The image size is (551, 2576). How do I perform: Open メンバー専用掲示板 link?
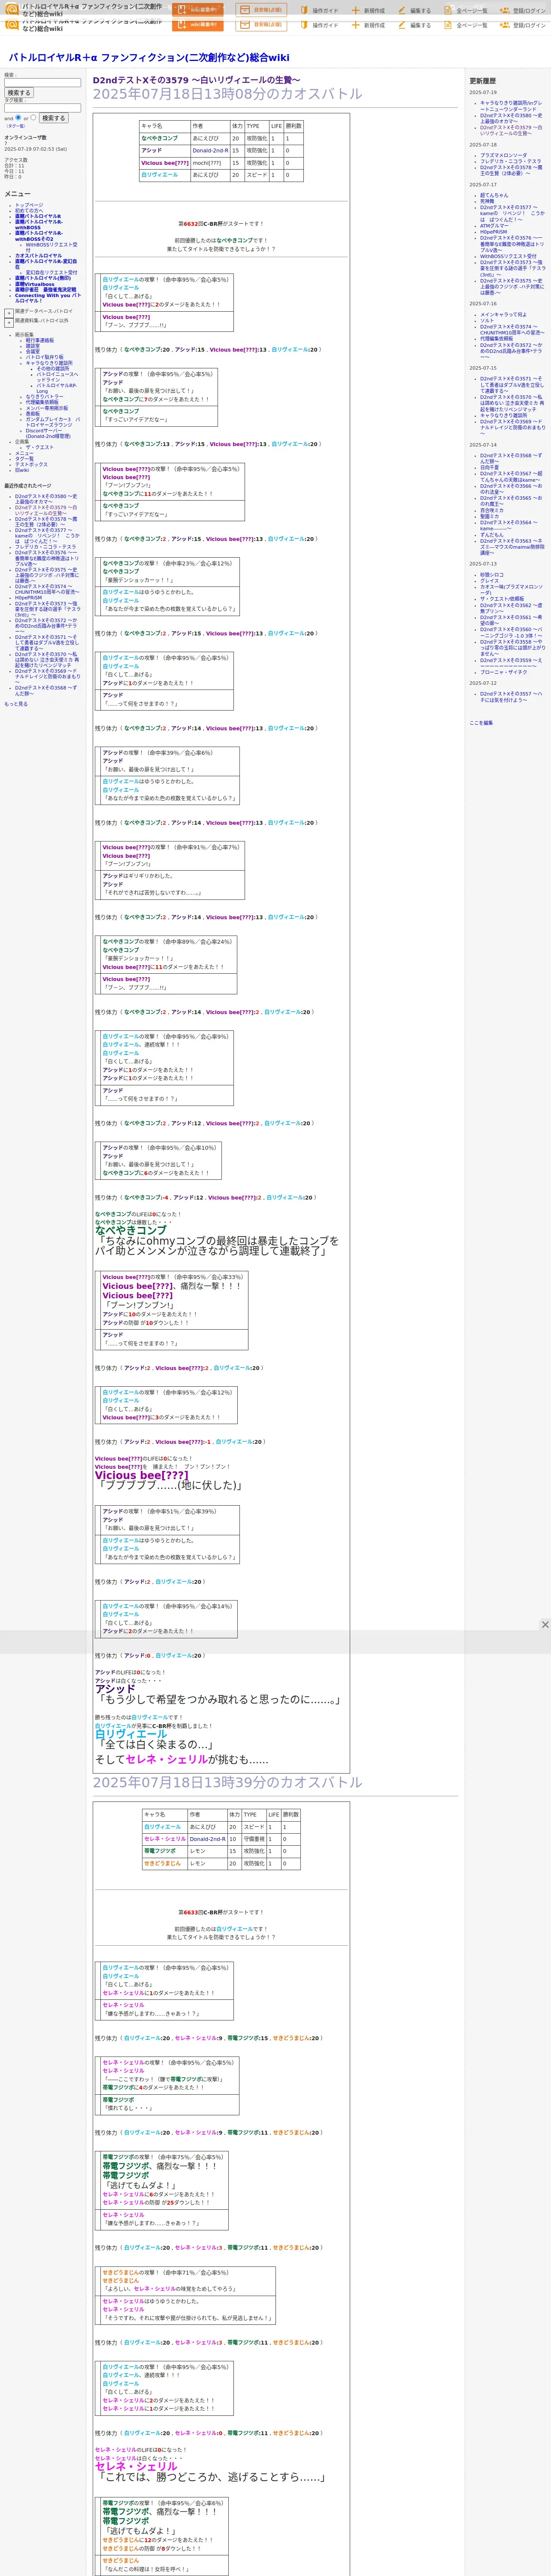pyautogui.click(x=47, y=408)
